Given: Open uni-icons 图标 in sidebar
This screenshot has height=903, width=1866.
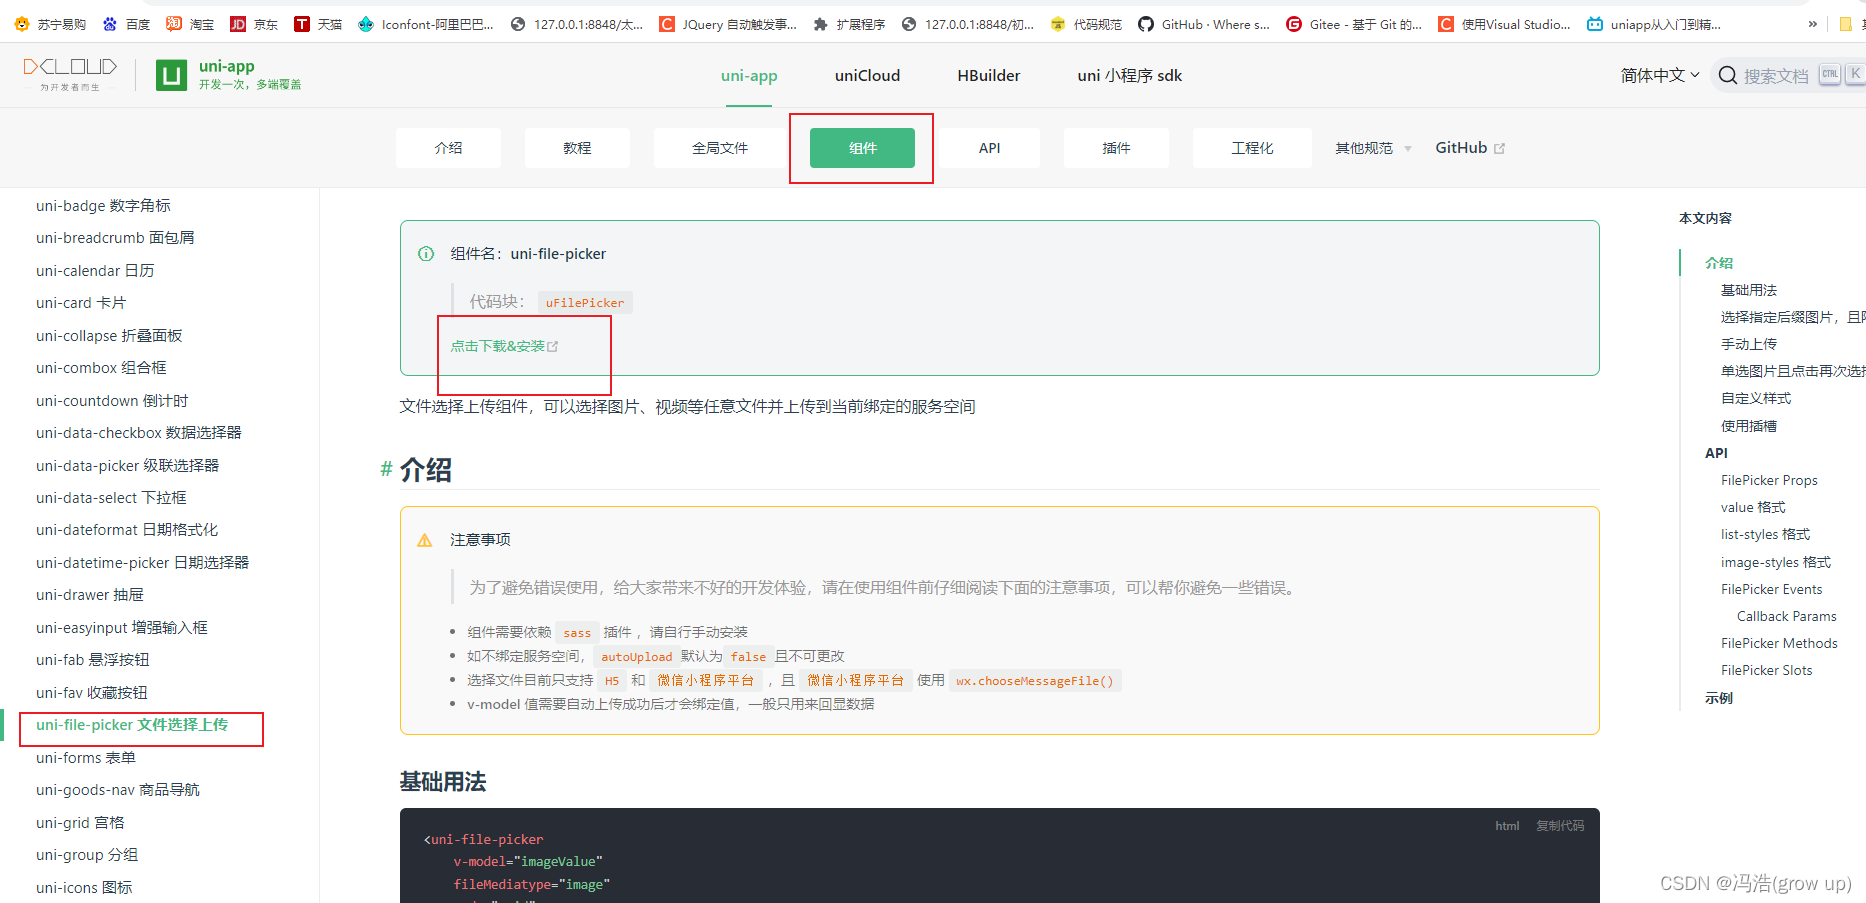Looking at the screenshot, I should tap(84, 888).
